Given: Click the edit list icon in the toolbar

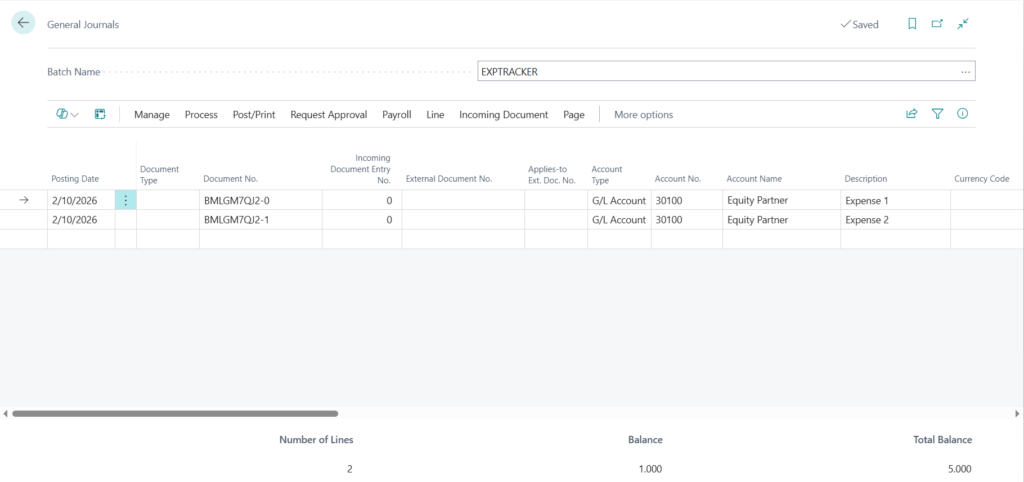Looking at the screenshot, I should pos(100,114).
